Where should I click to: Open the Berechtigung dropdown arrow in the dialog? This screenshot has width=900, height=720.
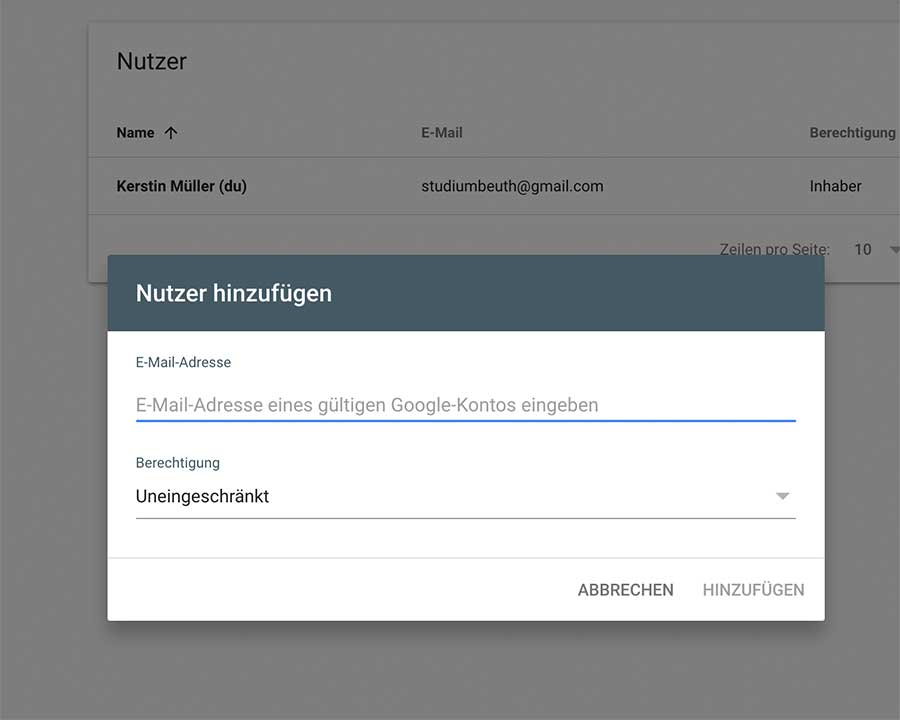[783, 495]
